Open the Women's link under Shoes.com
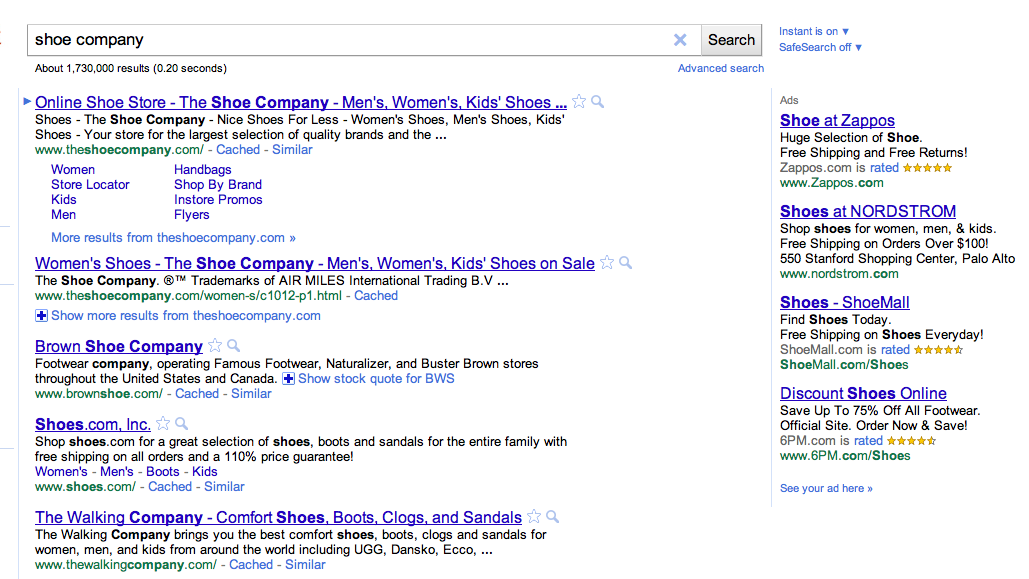Image resolution: width=1029 pixels, height=579 pixels. tap(61, 471)
